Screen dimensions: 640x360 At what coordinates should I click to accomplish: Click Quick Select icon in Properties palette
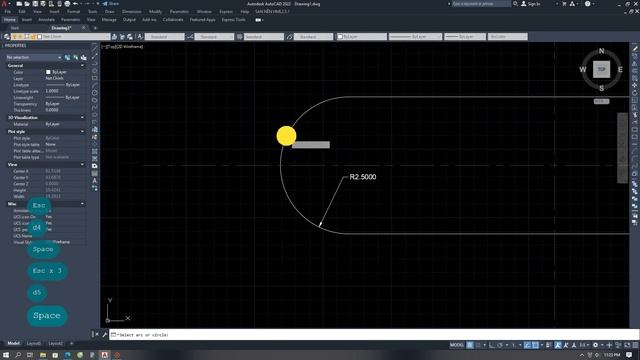83,58
